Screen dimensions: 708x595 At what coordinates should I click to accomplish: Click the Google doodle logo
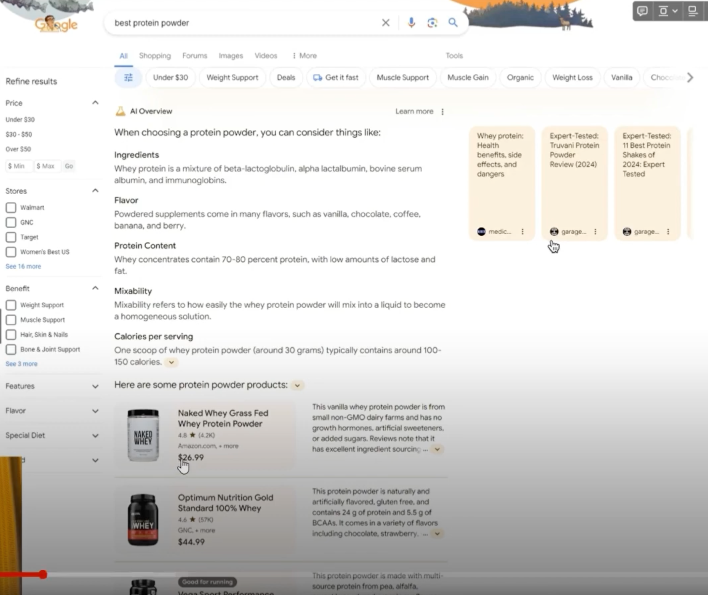coord(56,23)
